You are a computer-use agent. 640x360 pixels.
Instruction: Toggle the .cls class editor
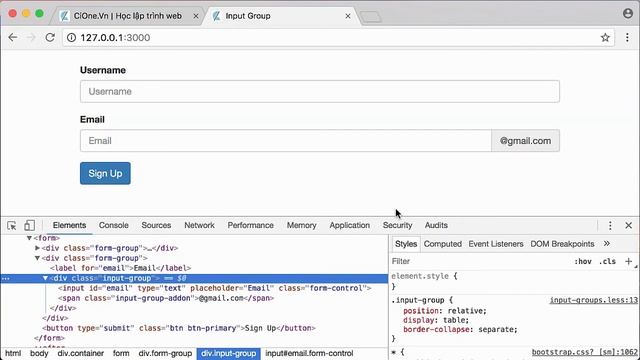click(x=607, y=262)
